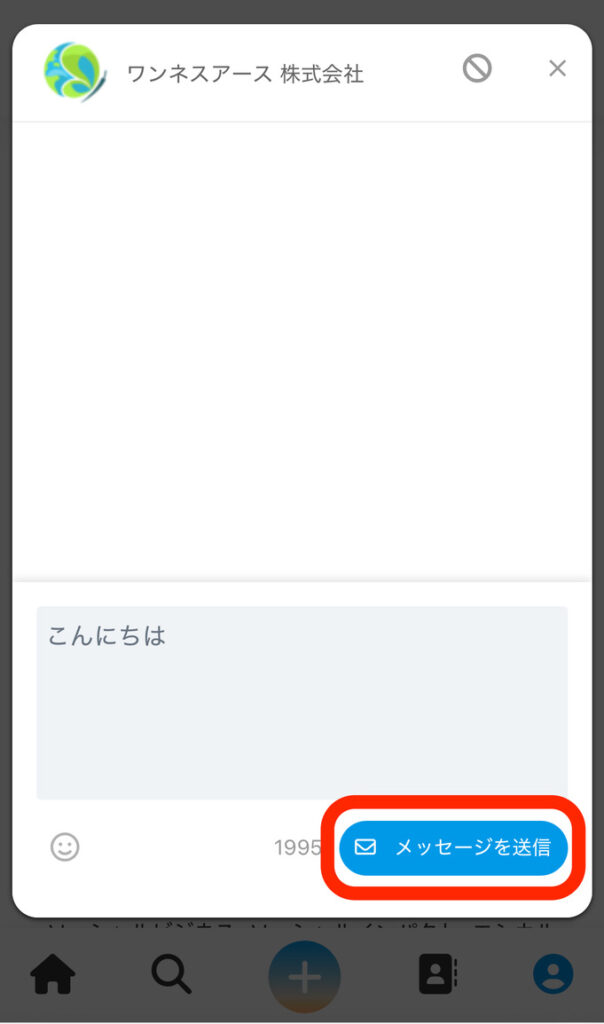Block this user with the prohibition icon
Viewport: 604px width, 1024px height.
(x=477, y=68)
